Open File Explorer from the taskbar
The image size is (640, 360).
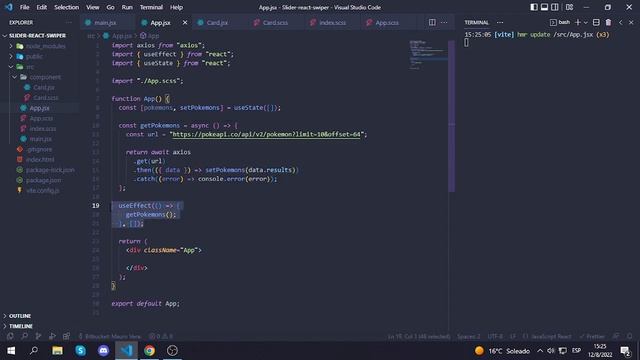[57, 351]
